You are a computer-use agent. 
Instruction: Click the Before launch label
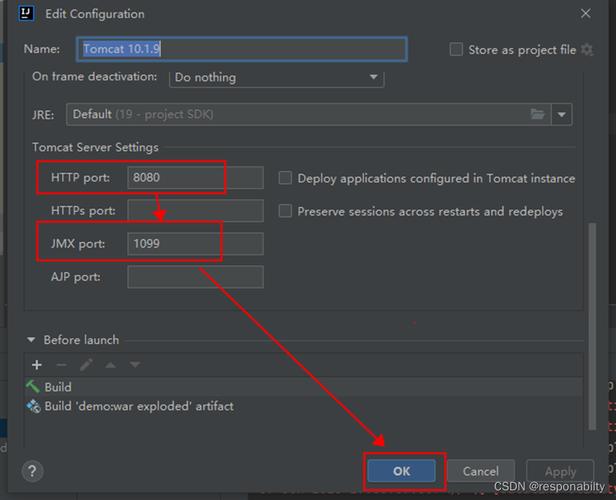pyautogui.click(x=81, y=340)
